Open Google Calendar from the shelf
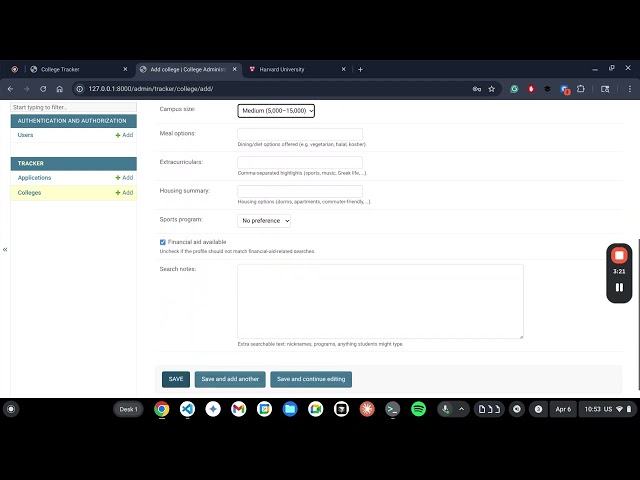The width and height of the screenshot is (640, 480). [x=264, y=409]
